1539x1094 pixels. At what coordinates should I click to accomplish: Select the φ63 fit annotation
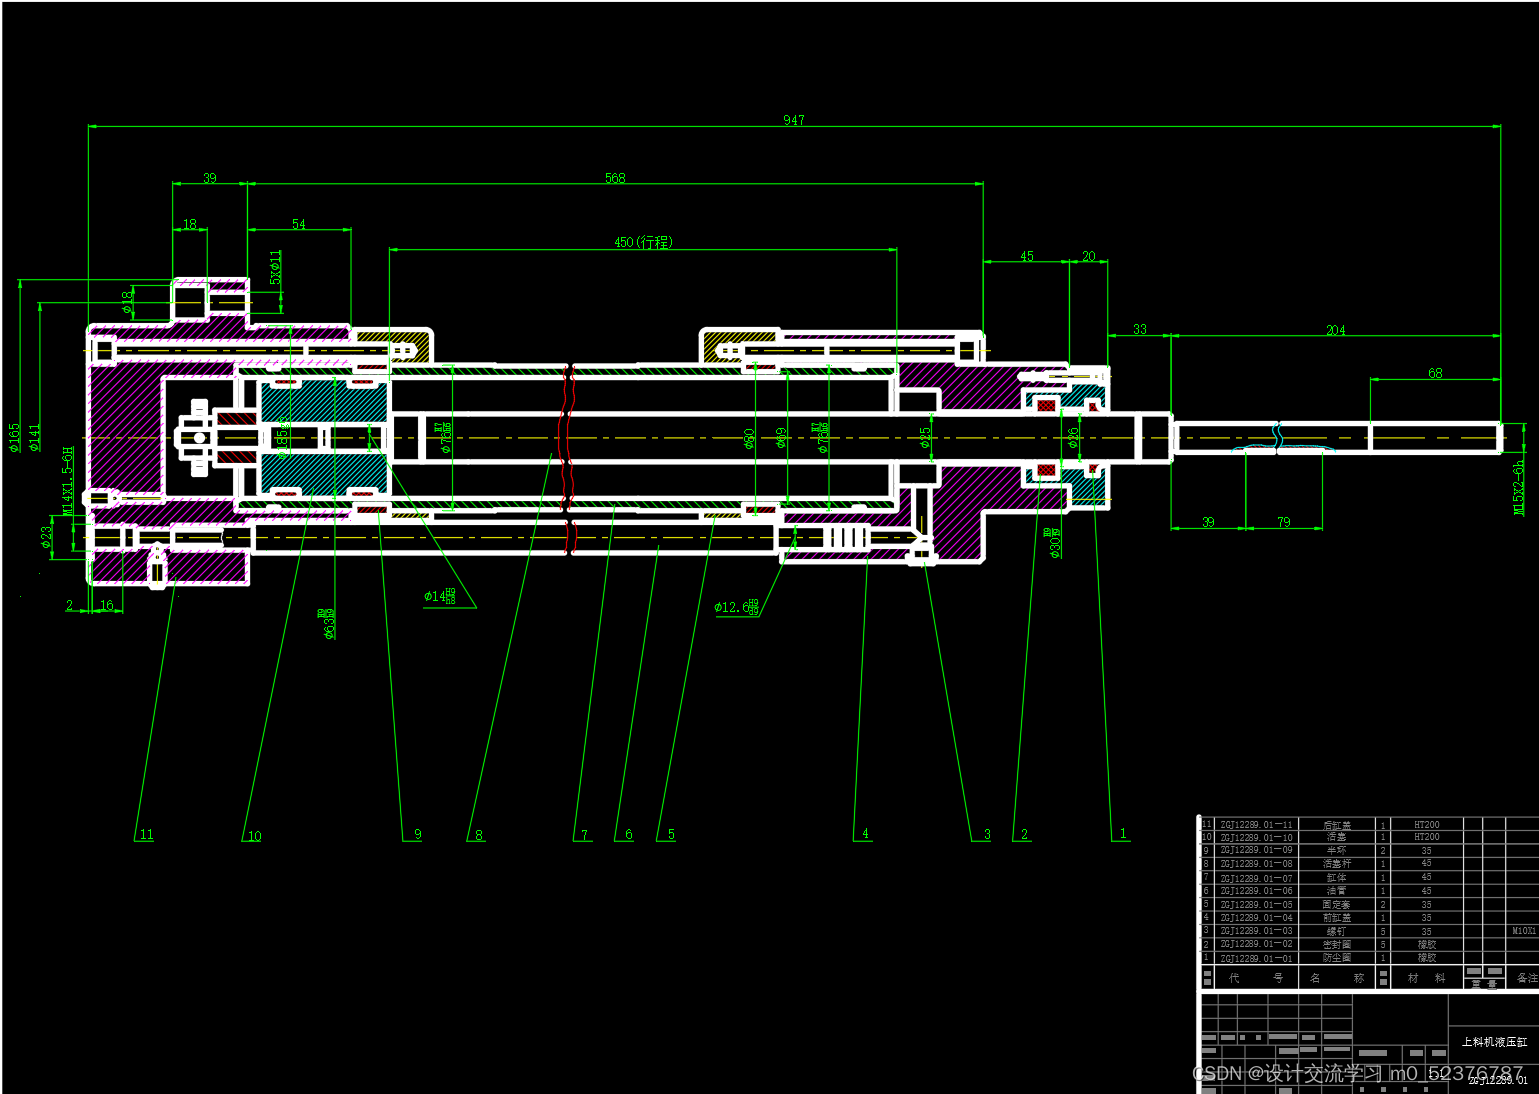click(328, 623)
